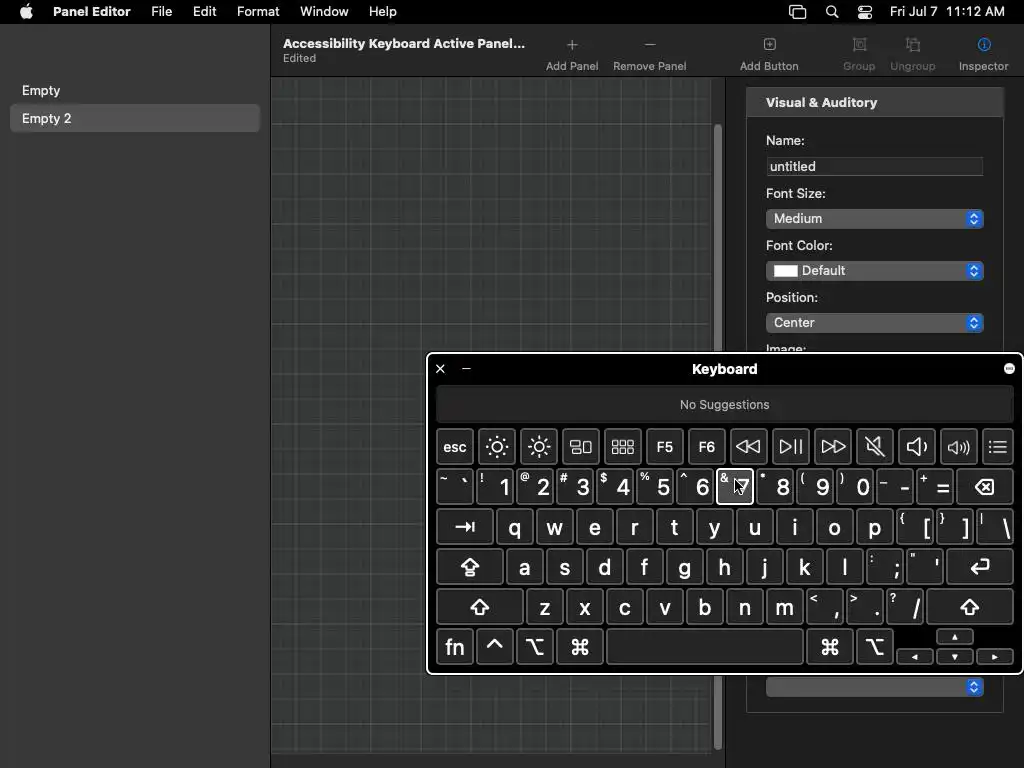
Task: Open the Help menu
Action: 383,12
